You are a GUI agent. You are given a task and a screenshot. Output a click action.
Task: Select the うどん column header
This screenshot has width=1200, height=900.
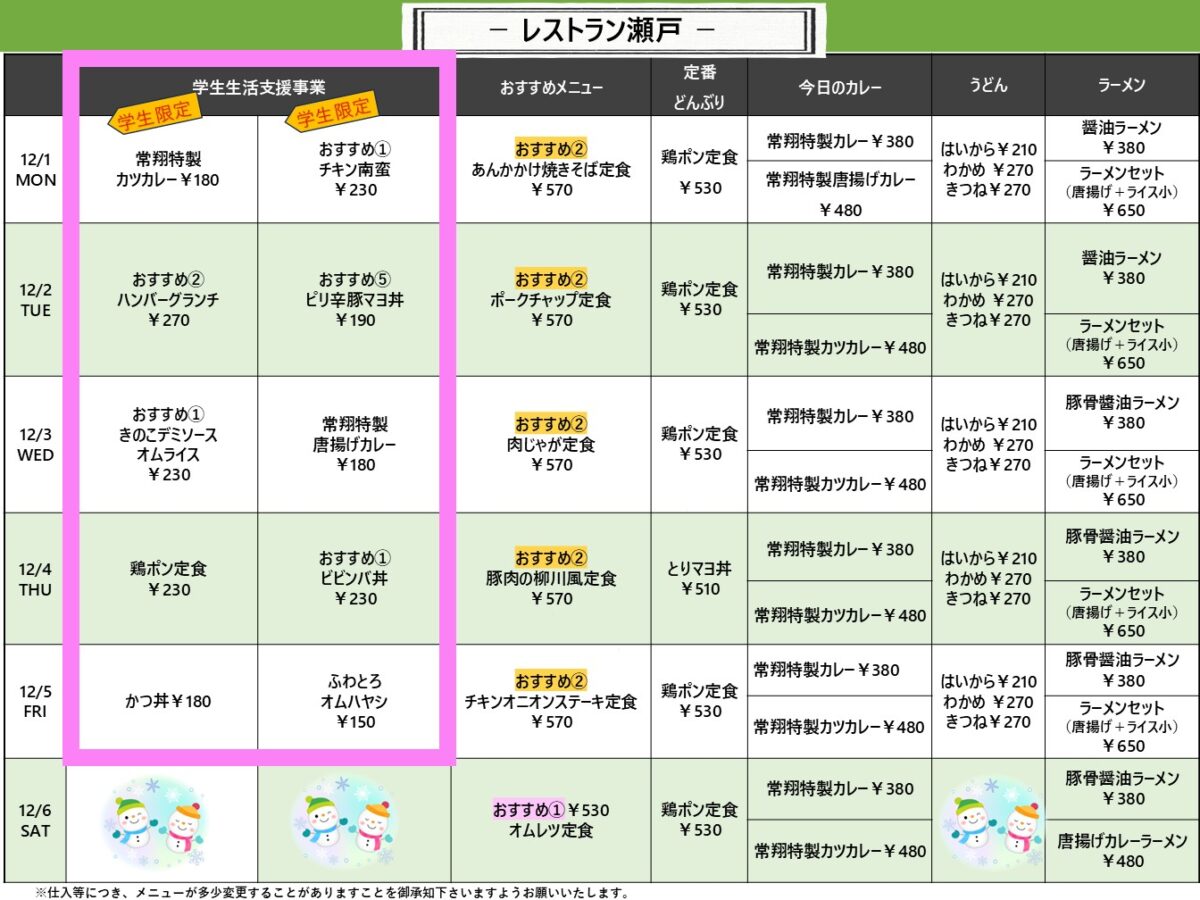tap(987, 86)
